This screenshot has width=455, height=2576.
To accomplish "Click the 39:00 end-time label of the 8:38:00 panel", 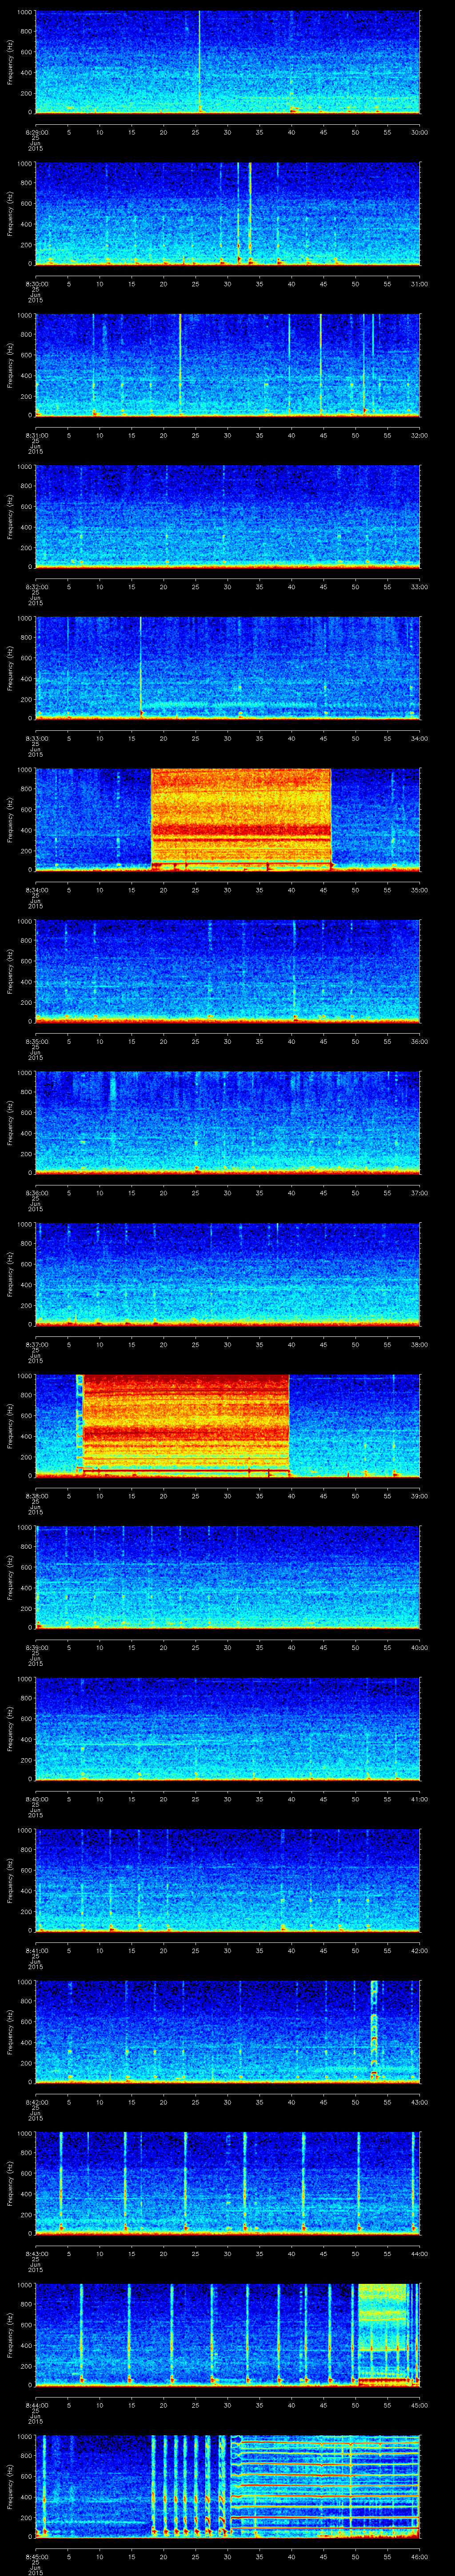I will pyautogui.click(x=419, y=1496).
